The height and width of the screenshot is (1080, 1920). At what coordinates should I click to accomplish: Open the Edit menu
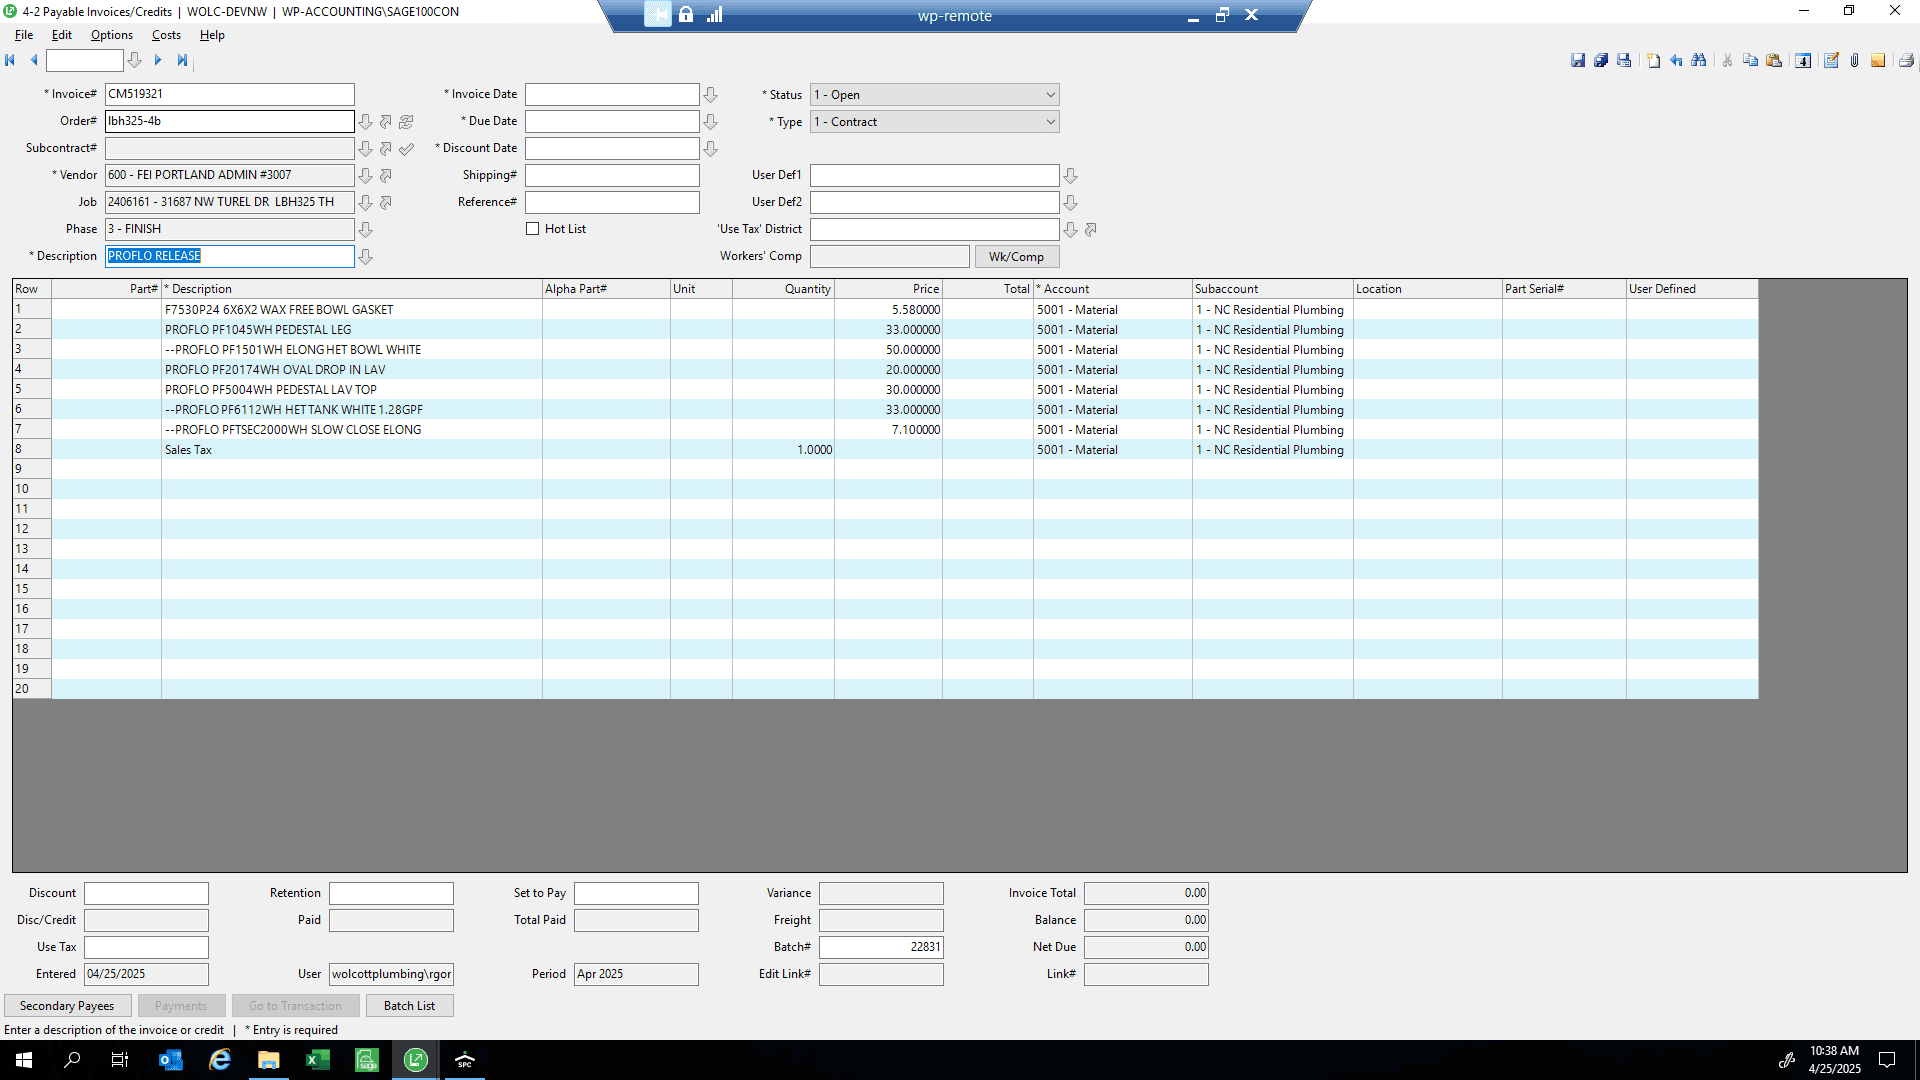(x=62, y=35)
